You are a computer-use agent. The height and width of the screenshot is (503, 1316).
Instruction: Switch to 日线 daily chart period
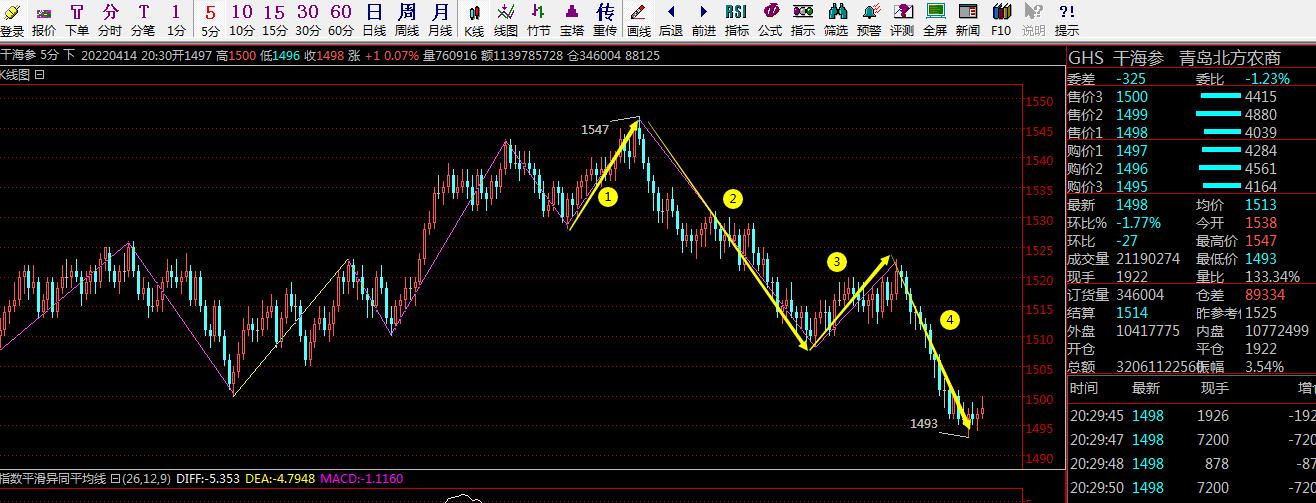point(374,18)
